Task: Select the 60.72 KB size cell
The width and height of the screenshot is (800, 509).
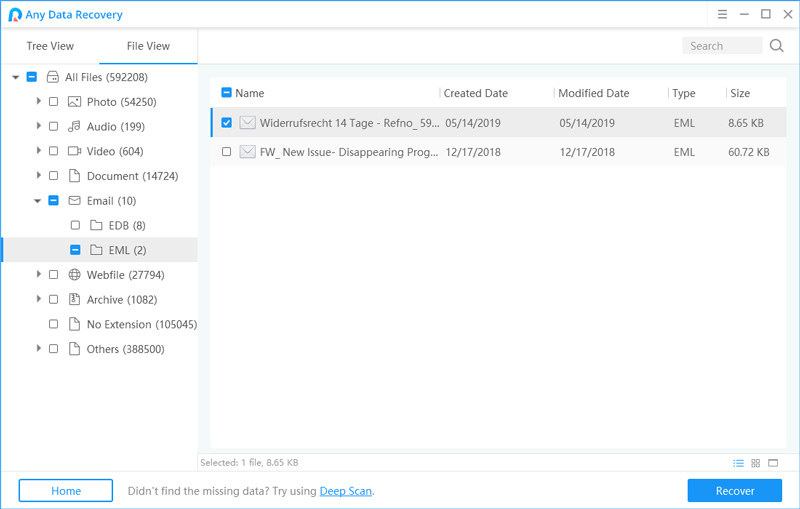Action: (x=748, y=152)
